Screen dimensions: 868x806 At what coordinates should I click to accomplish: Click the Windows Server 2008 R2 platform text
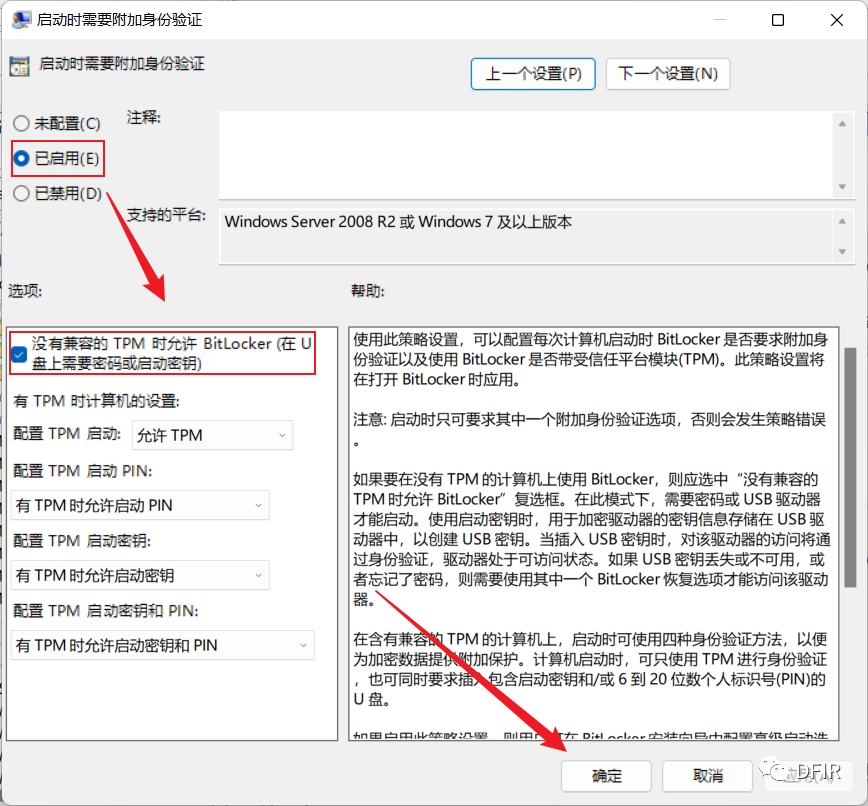[397, 222]
